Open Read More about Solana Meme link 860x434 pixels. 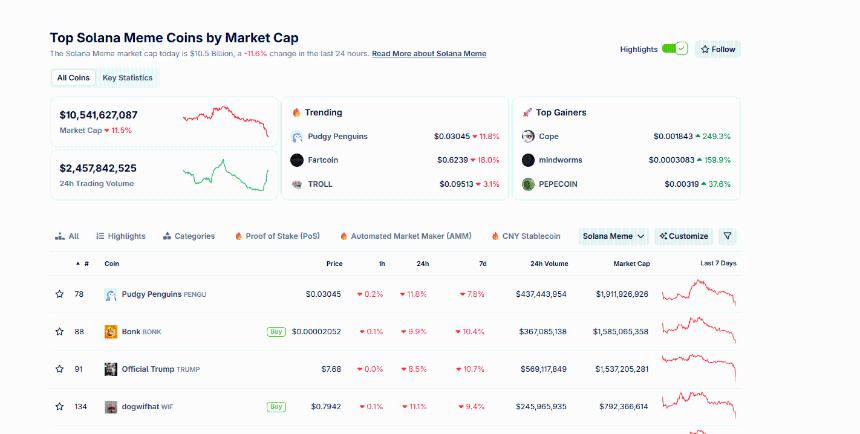pos(429,53)
